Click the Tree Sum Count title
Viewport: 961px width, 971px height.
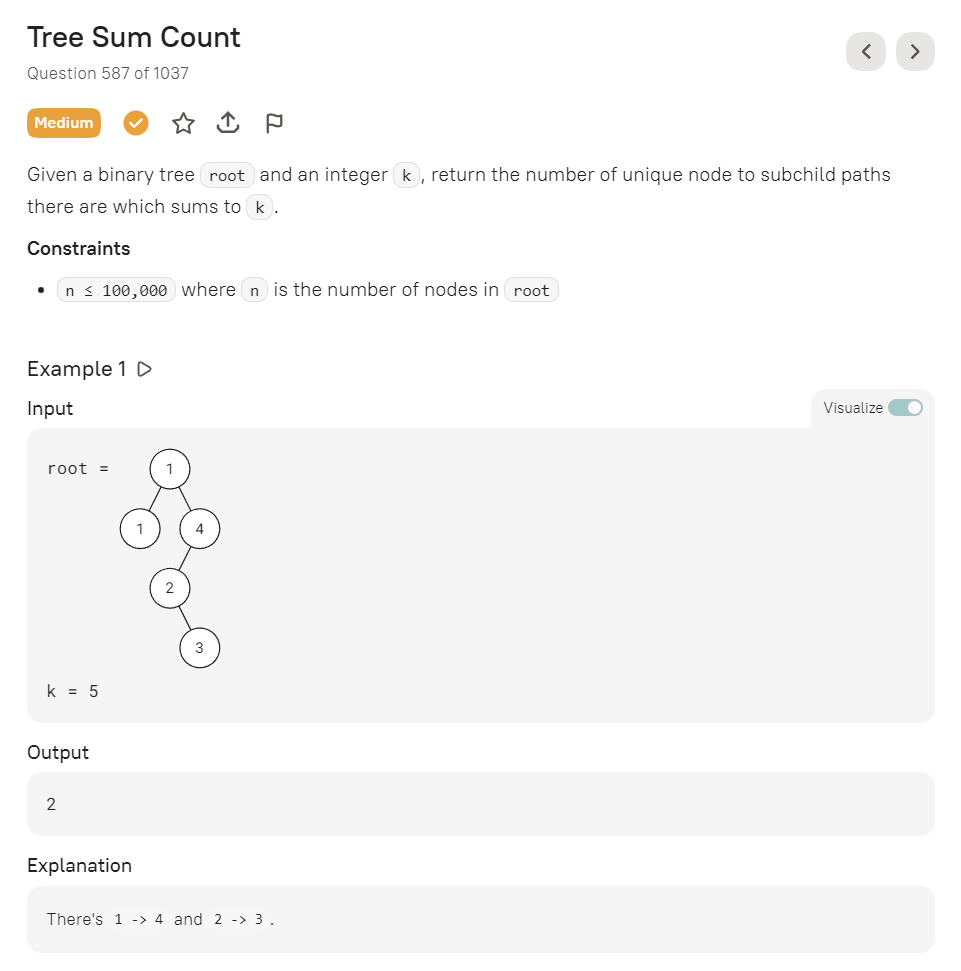tap(134, 38)
